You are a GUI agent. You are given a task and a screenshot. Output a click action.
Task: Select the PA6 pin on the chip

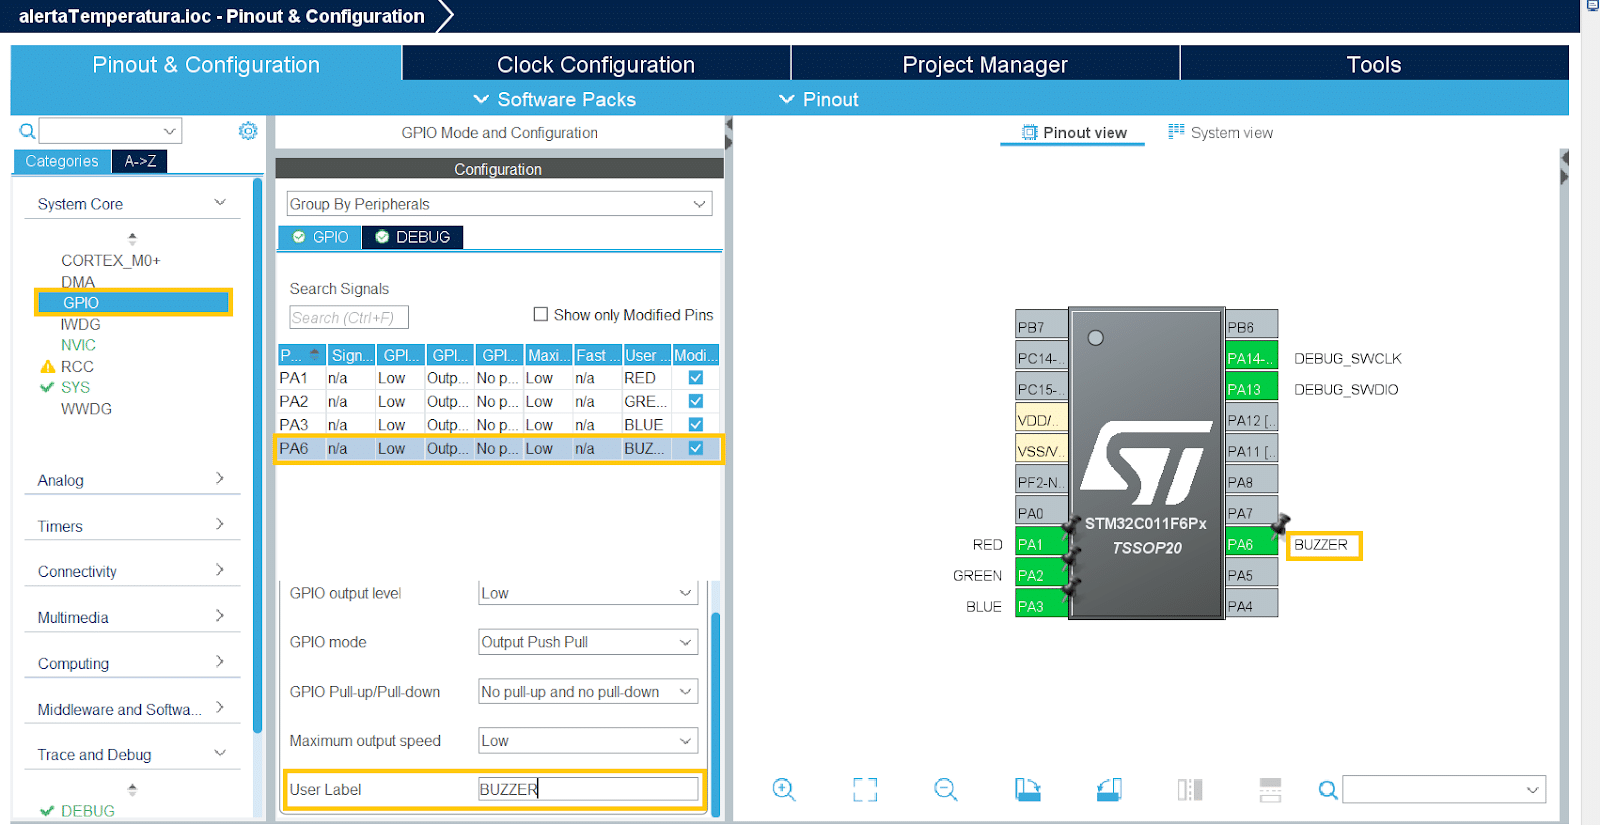point(1250,545)
